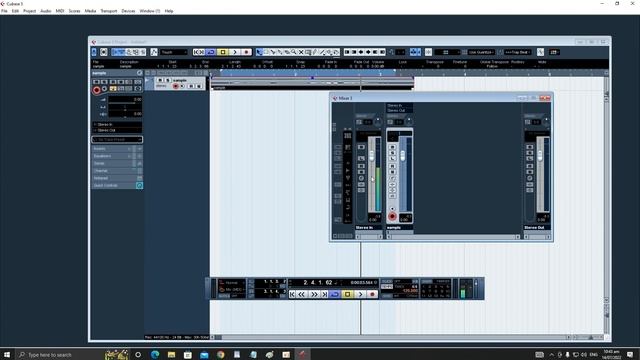Click Go to Project End on Transport panel
Image resolution: width=640 pixels, height=360 pixels.
[324, 294]
